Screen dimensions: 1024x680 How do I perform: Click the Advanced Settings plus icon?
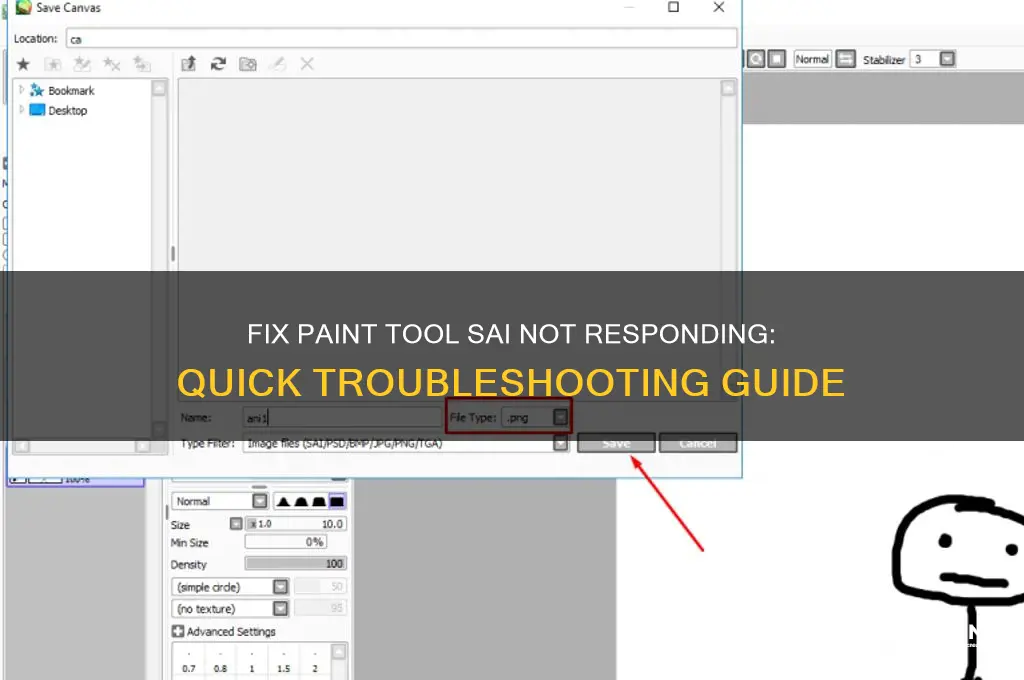[178, 631]
